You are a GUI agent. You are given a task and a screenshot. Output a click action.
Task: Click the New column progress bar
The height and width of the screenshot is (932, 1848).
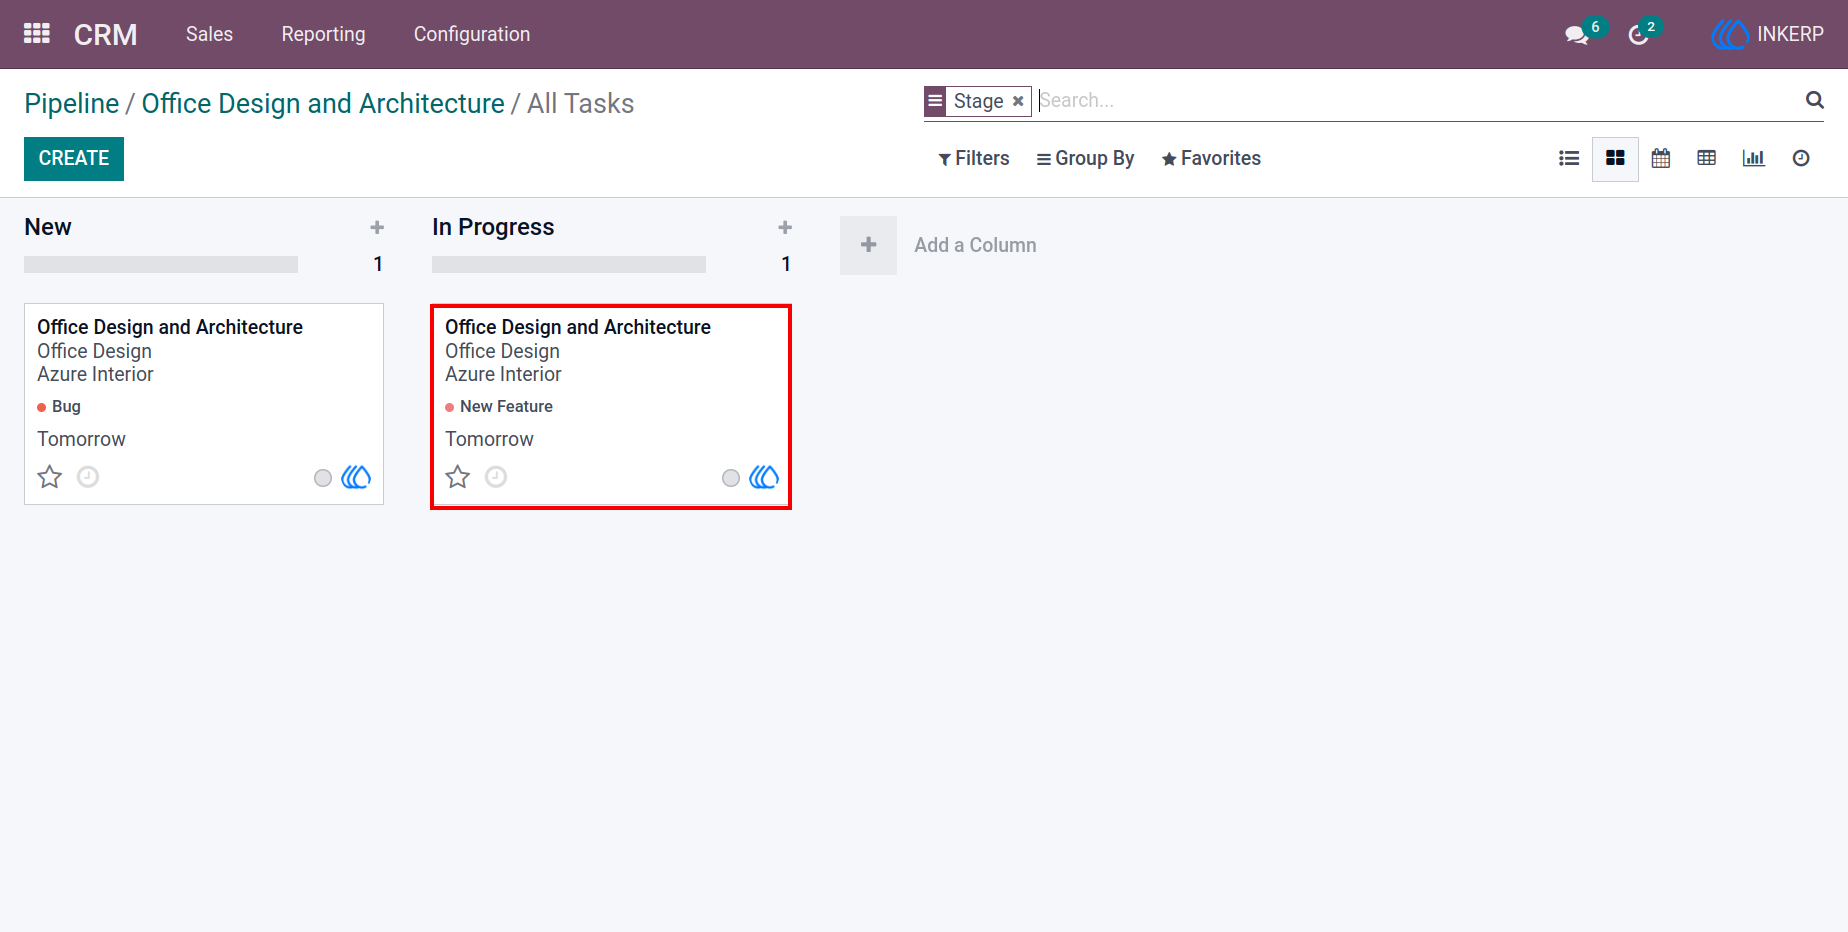[161, 264]
